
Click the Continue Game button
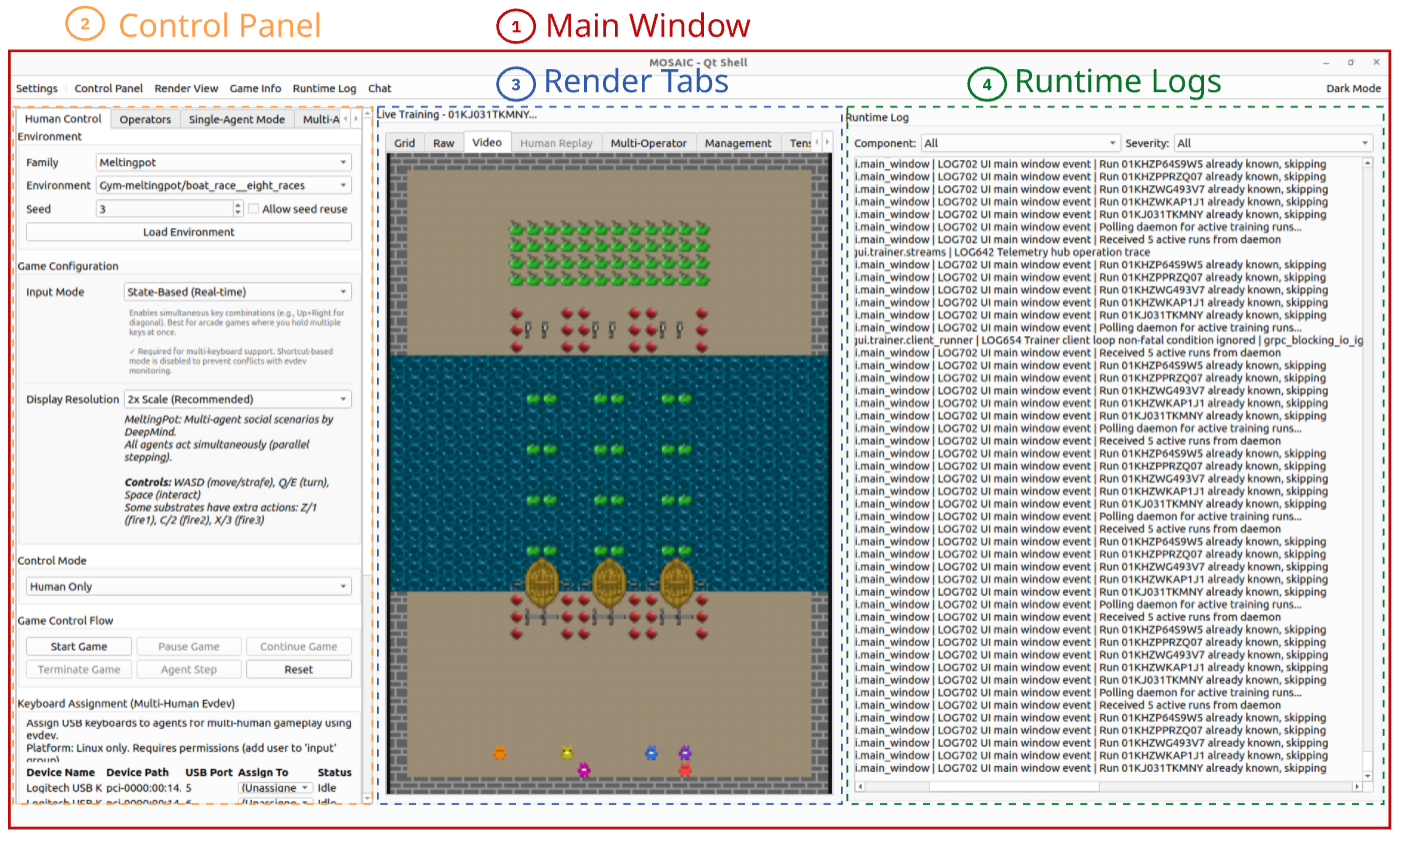click(x=299, y=647)
